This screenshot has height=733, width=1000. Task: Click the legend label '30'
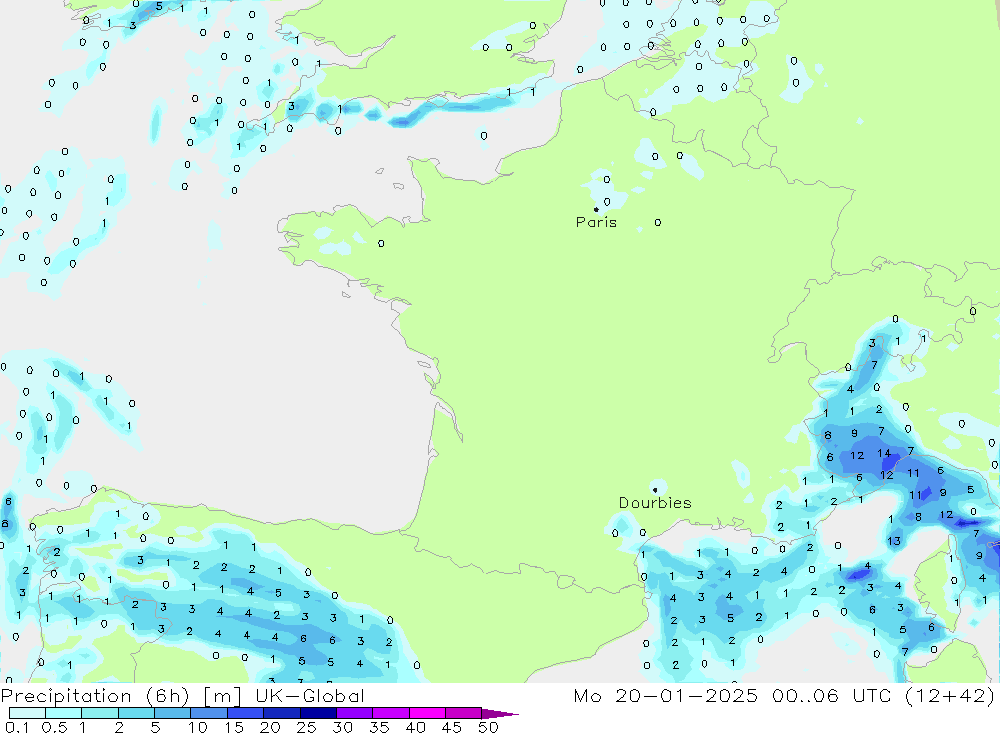point(342,727)
